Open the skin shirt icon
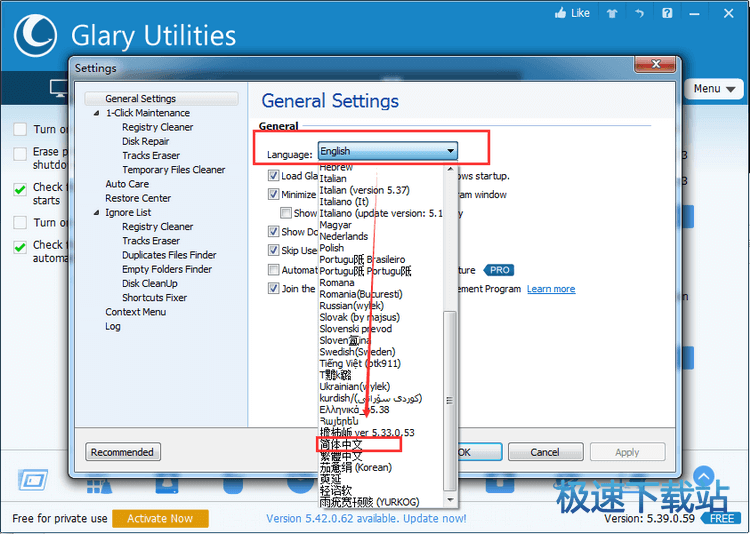 point(612,13)
